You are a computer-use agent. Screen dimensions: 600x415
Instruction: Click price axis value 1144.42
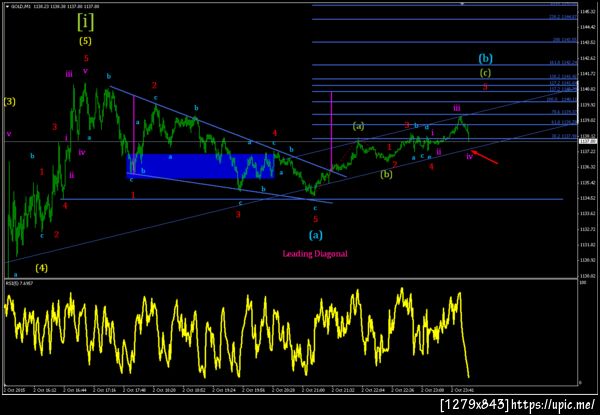587,27
